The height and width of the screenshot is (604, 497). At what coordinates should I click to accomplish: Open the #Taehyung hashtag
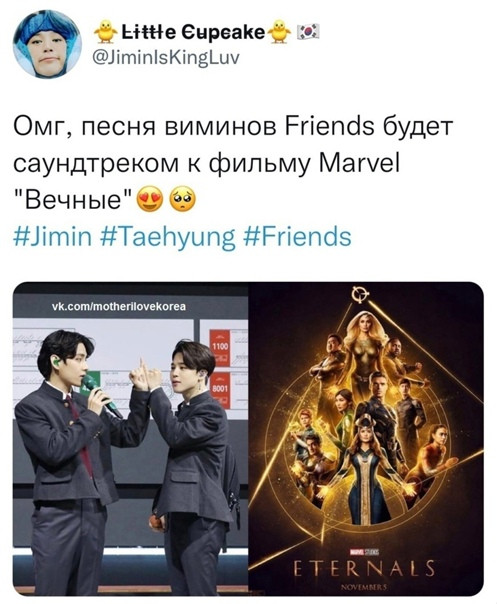click(x=168, y=238)
